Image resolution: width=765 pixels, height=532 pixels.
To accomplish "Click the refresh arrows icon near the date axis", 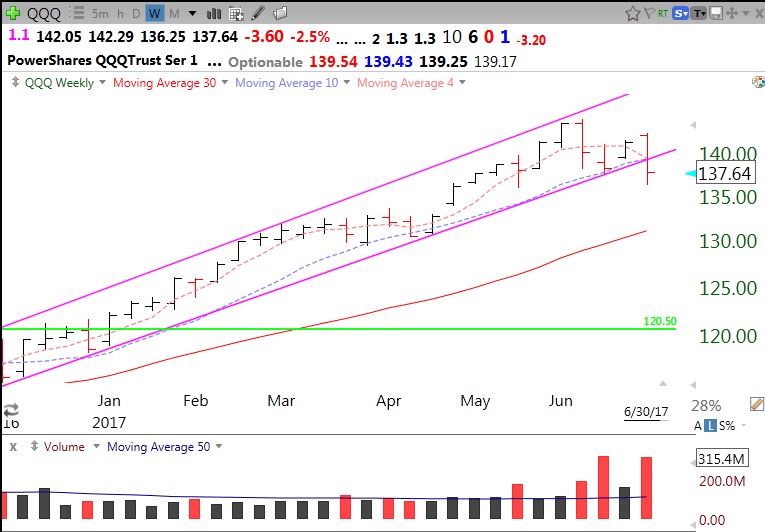I will pos(11,409).
